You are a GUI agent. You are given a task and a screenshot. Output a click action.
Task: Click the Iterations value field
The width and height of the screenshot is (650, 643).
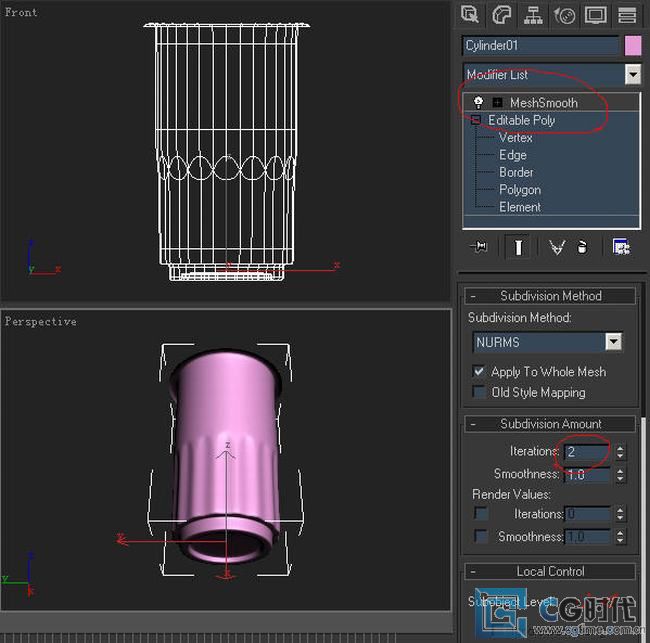tap(587, 451)
